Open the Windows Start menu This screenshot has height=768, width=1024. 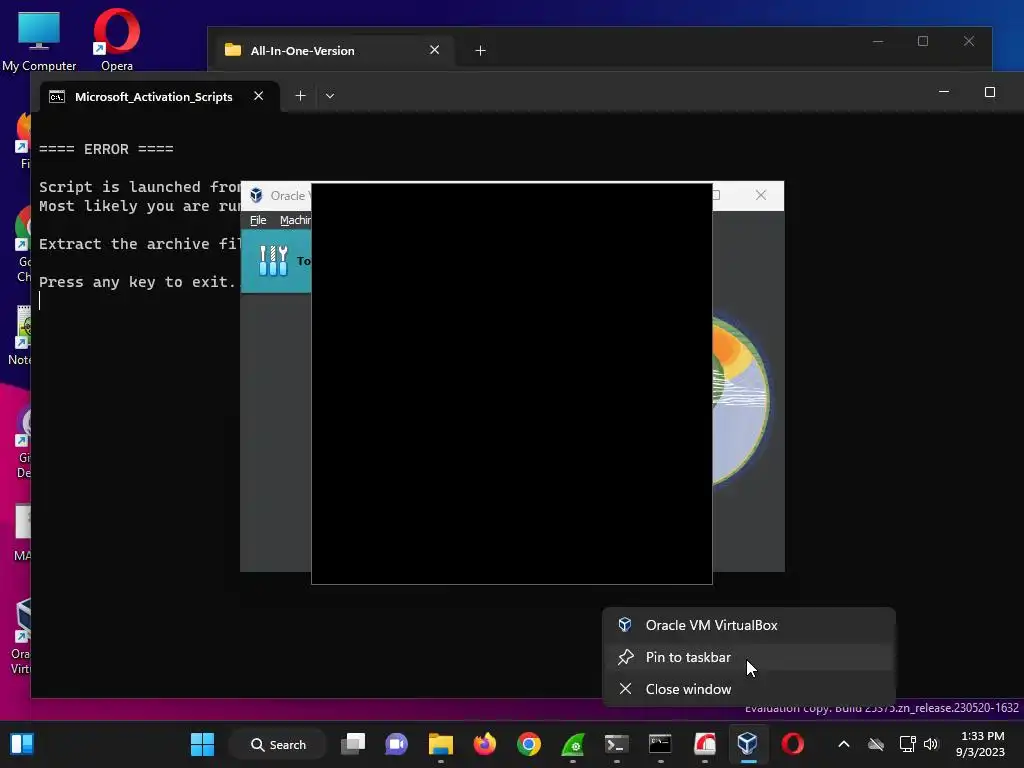202,744
